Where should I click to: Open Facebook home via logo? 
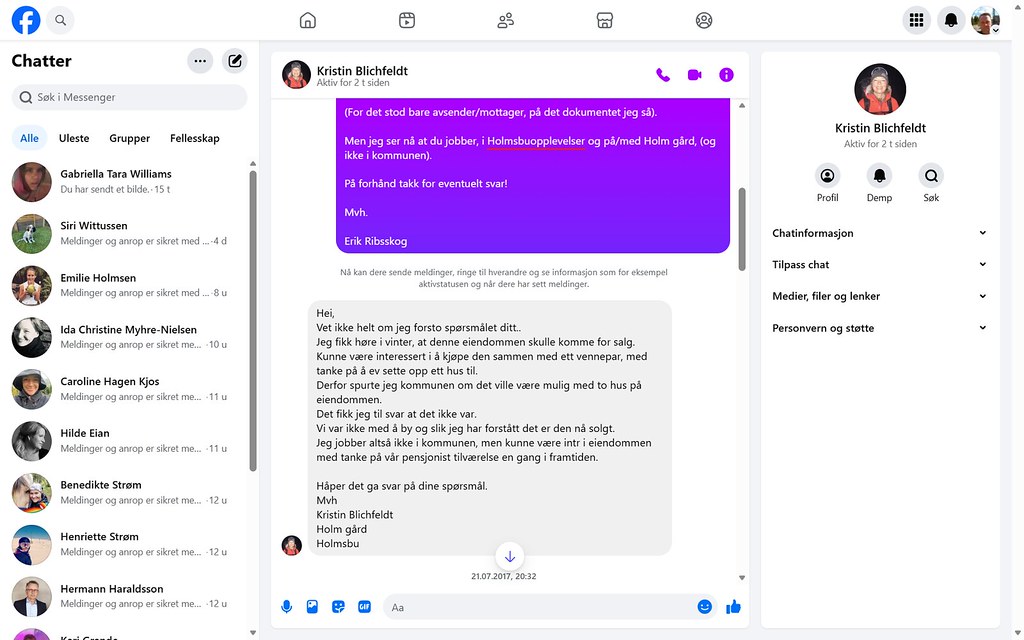pyautogui.click(x=26, y=20)
